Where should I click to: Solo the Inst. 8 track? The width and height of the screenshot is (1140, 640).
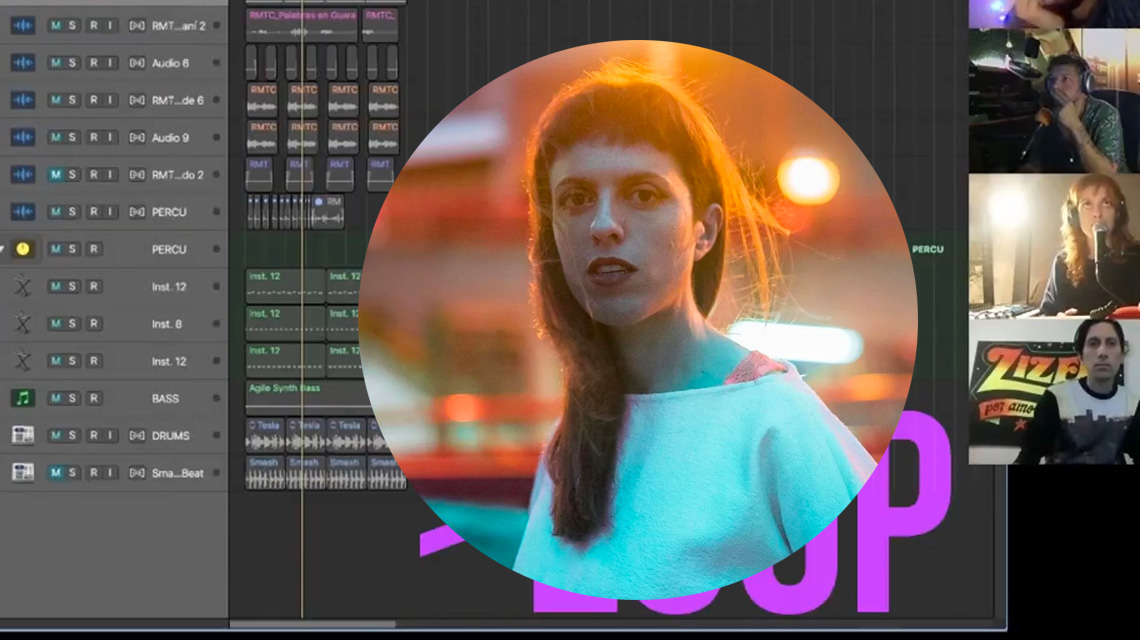[72, 324]
